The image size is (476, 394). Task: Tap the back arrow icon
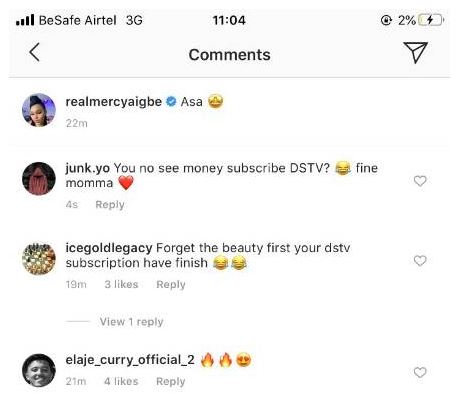[x=35, y=52]
